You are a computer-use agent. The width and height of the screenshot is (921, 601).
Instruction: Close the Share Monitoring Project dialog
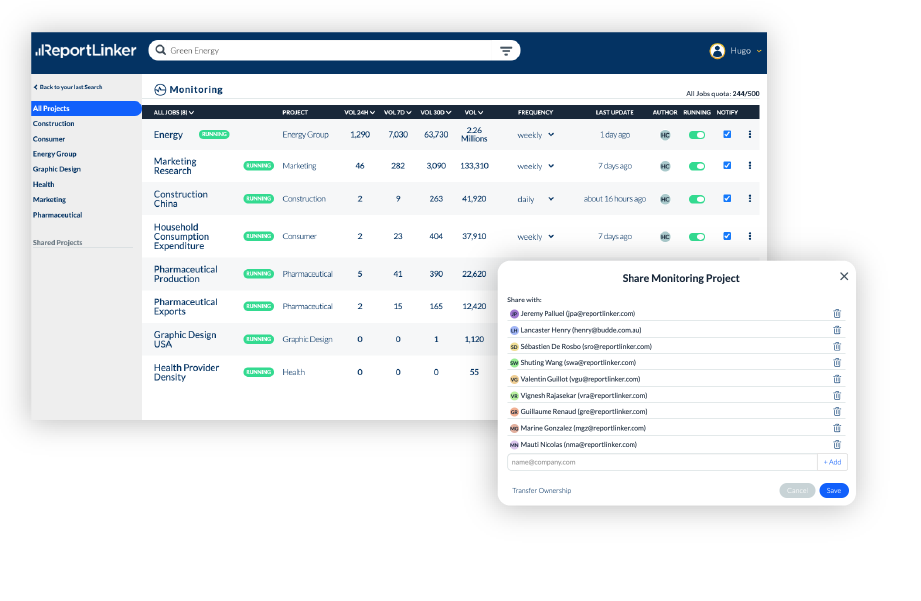tap(844, 276)
